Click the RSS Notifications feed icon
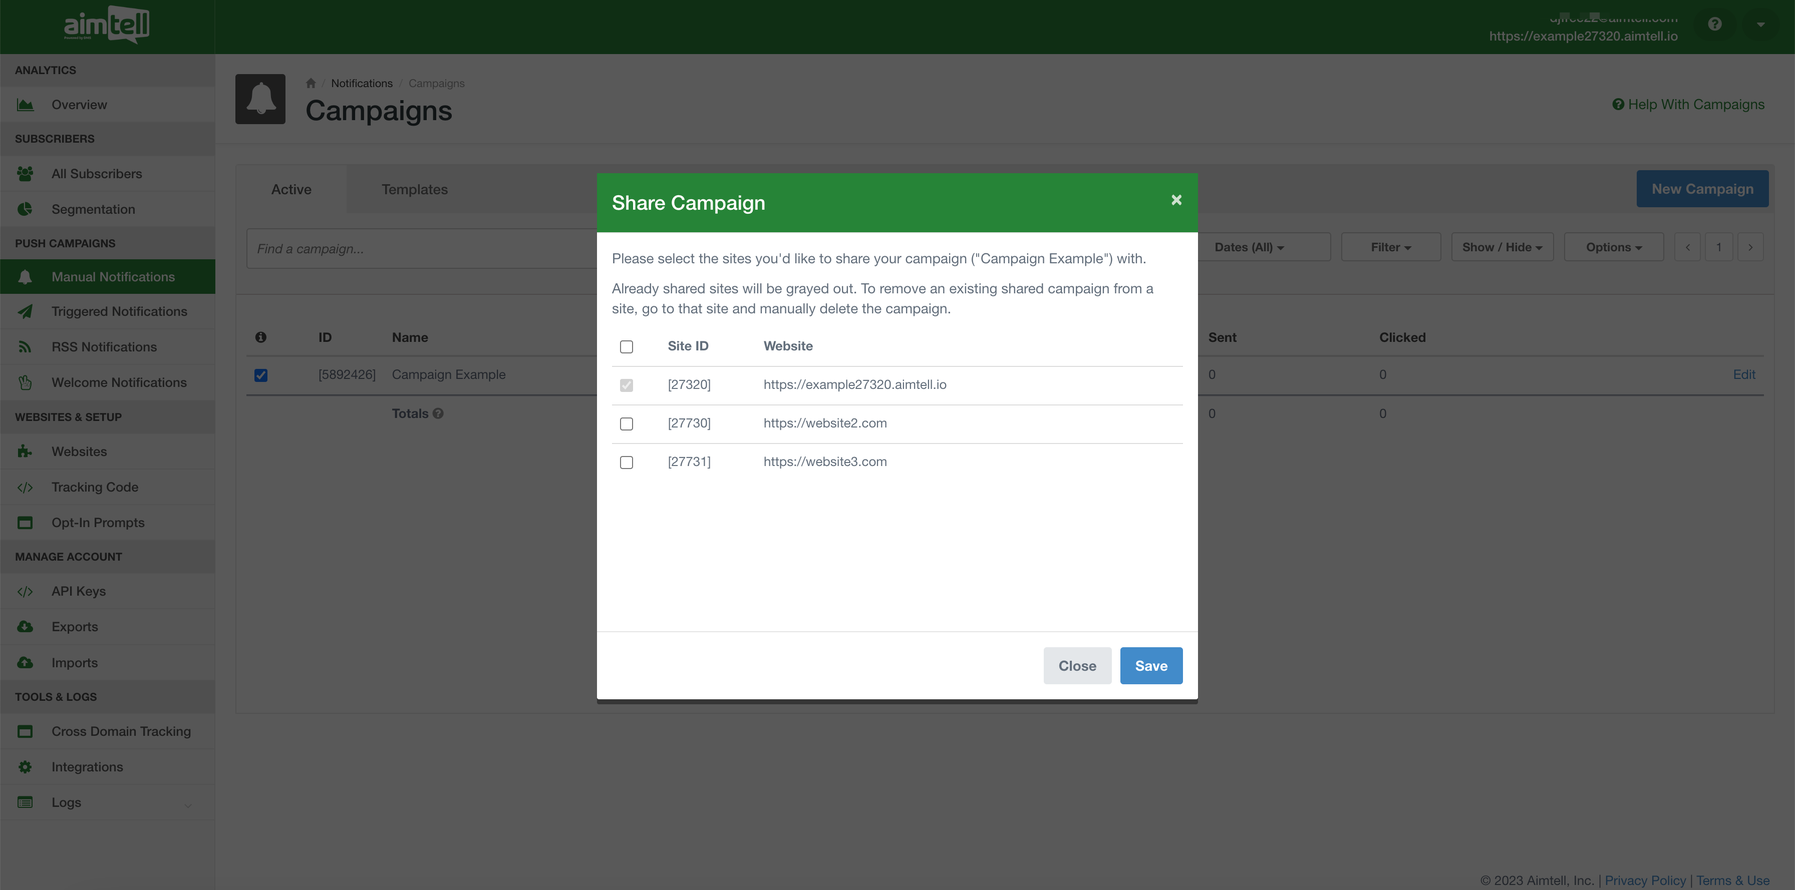 [x=25, y=347]
